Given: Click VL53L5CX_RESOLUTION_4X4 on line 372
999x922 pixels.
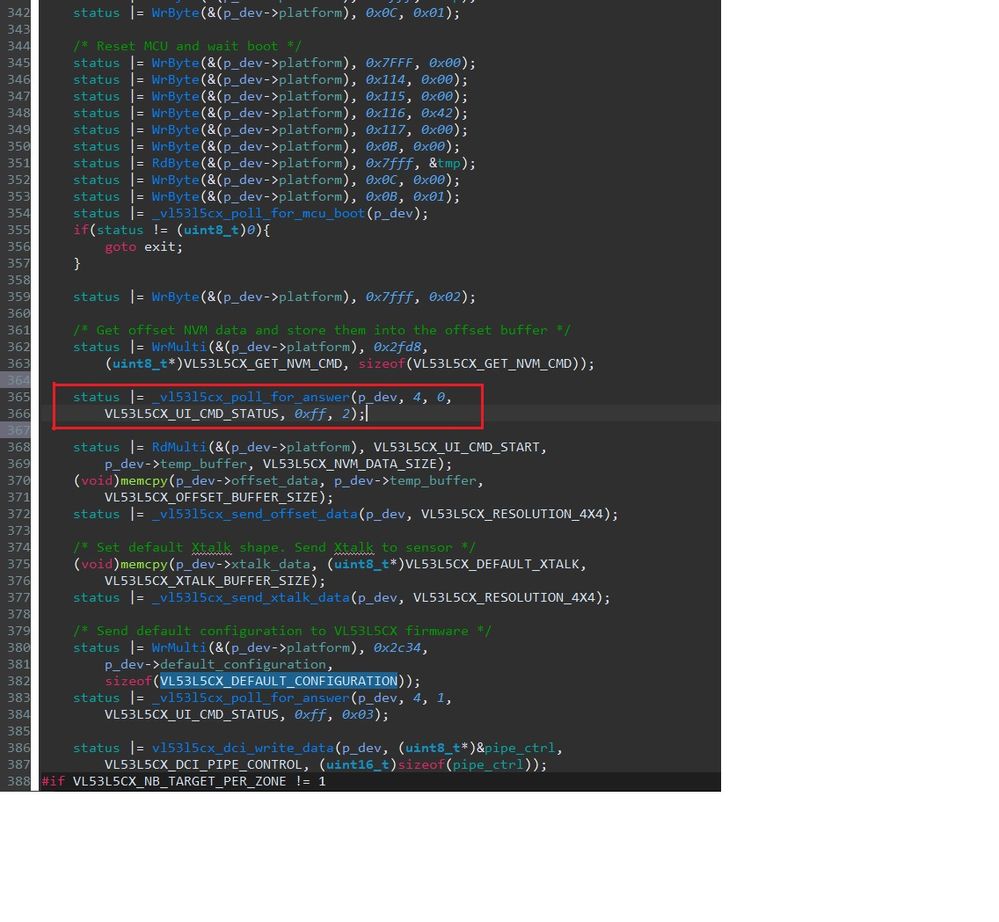Looking at the screenshot, I should [512, 514].
